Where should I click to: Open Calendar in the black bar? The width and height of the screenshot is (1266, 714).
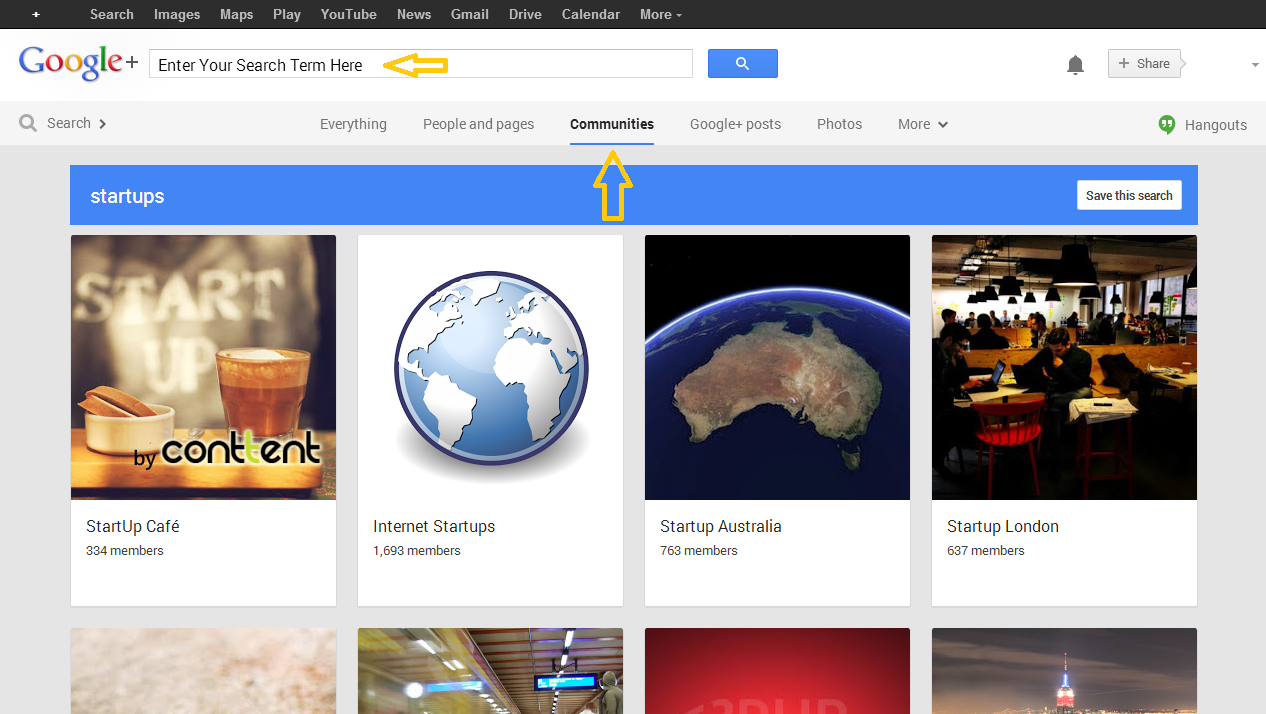591,14
